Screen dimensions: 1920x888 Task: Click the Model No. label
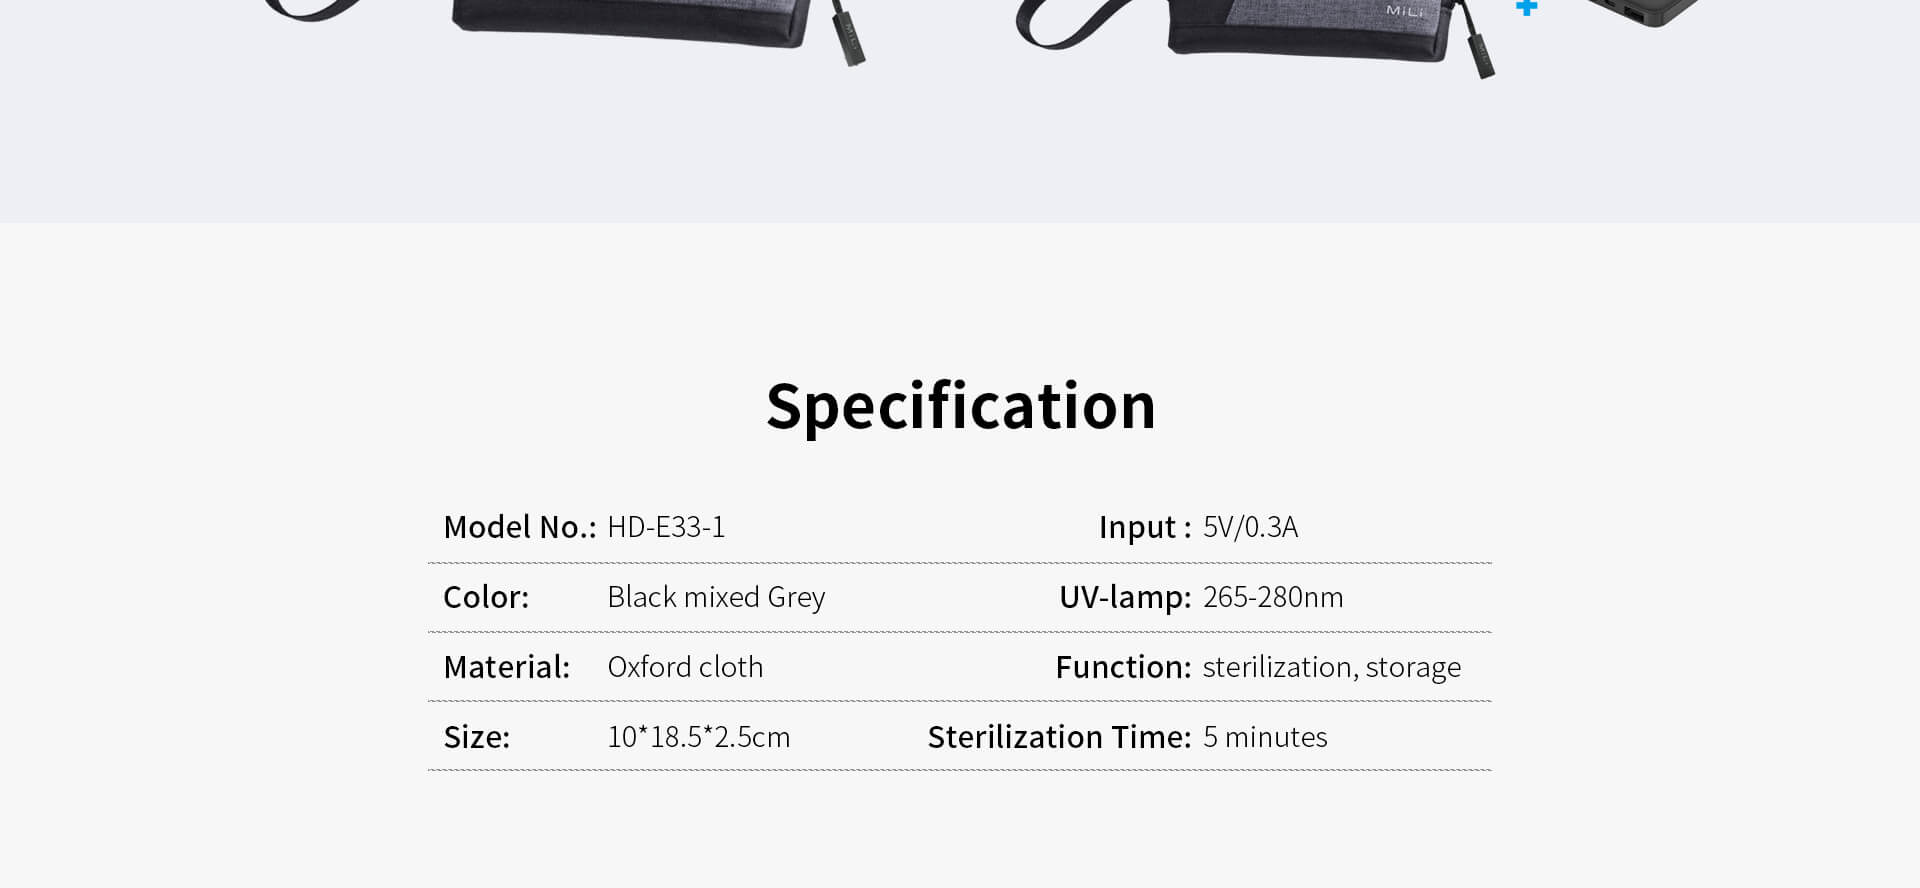[519, 527]
